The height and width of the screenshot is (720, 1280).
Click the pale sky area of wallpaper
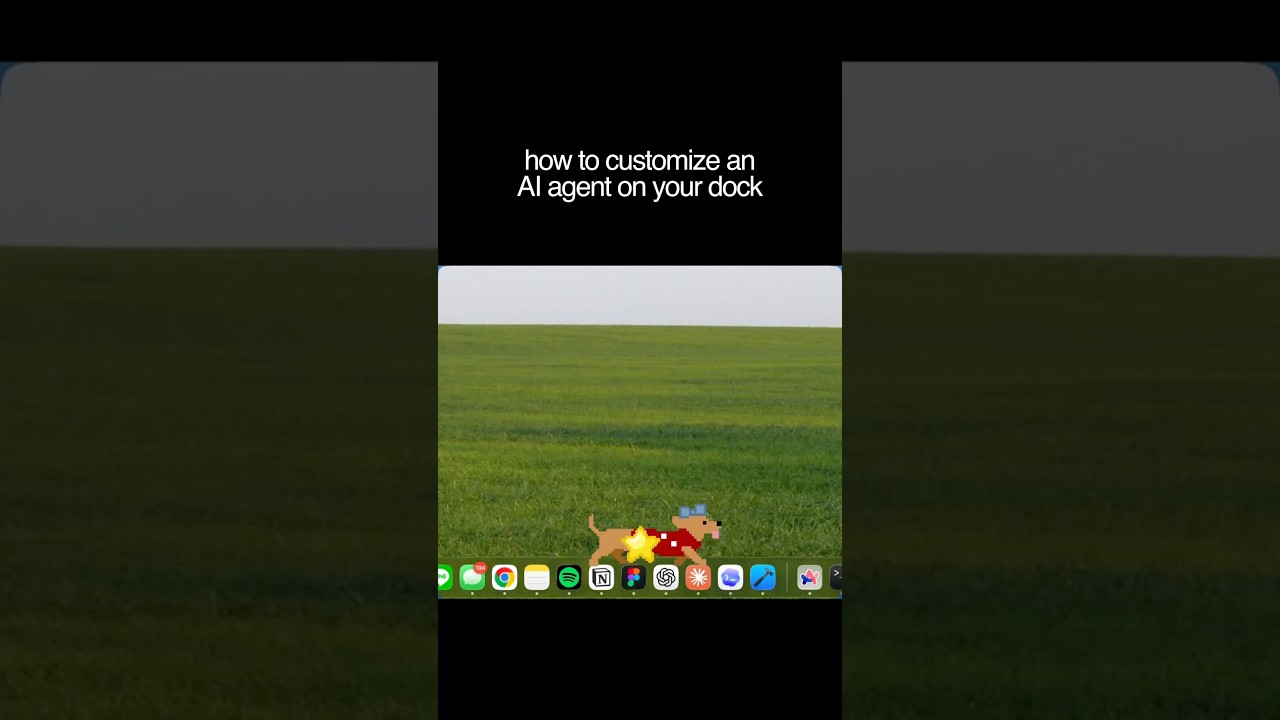640,295
